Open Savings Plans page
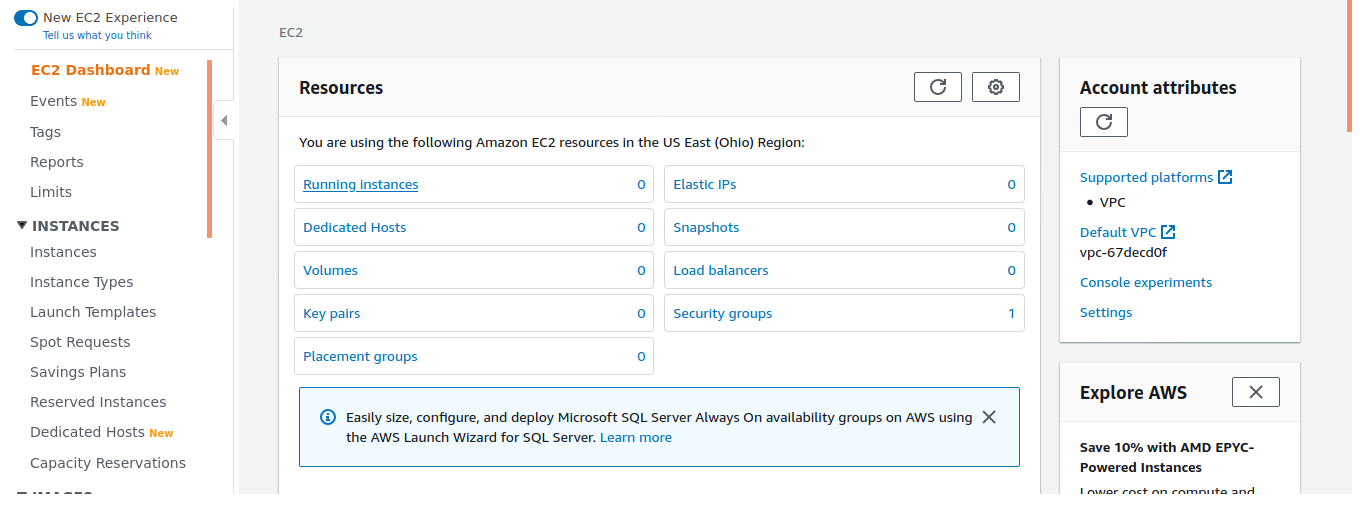This screenshot has width=1360, height=516. pos(78,372)
